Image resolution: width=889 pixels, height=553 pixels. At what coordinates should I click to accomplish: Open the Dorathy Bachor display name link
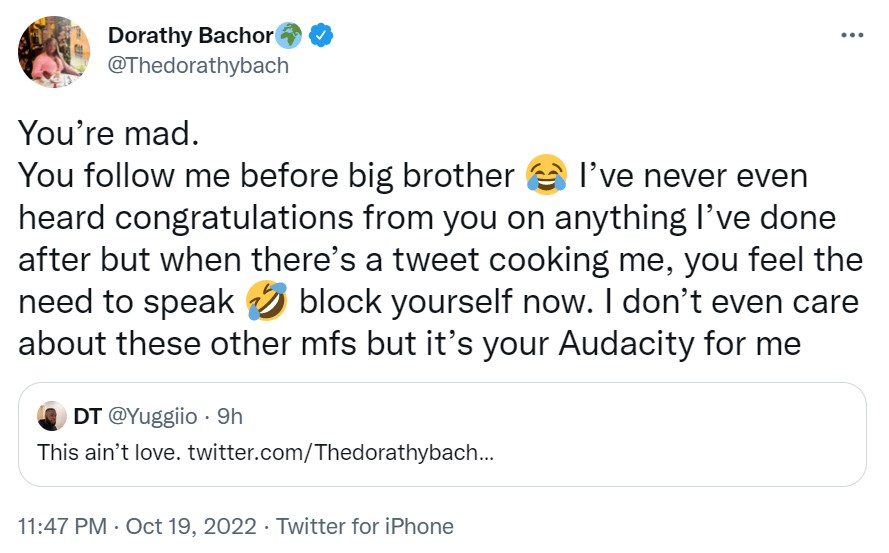[190, 36]
